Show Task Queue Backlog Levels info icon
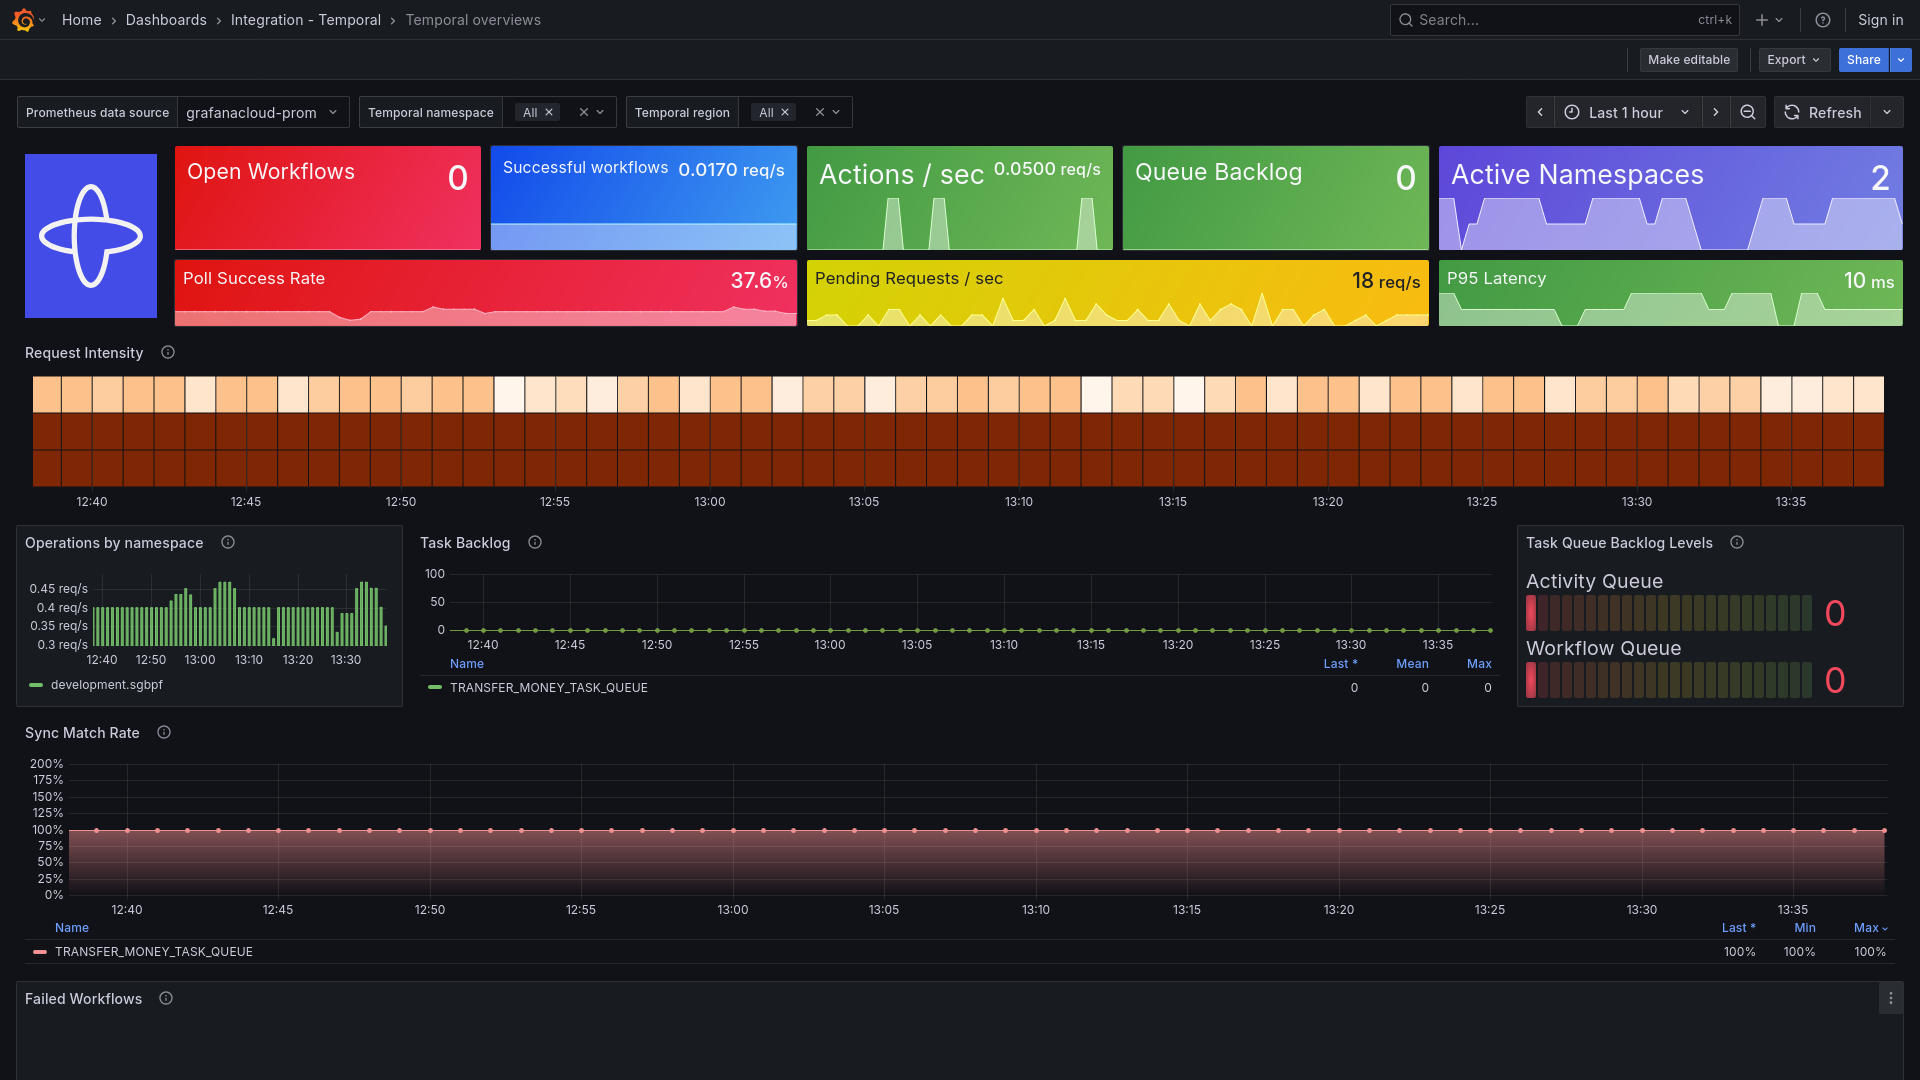This screenshot has height=1080, width=1920. (x=1737, y=543)
